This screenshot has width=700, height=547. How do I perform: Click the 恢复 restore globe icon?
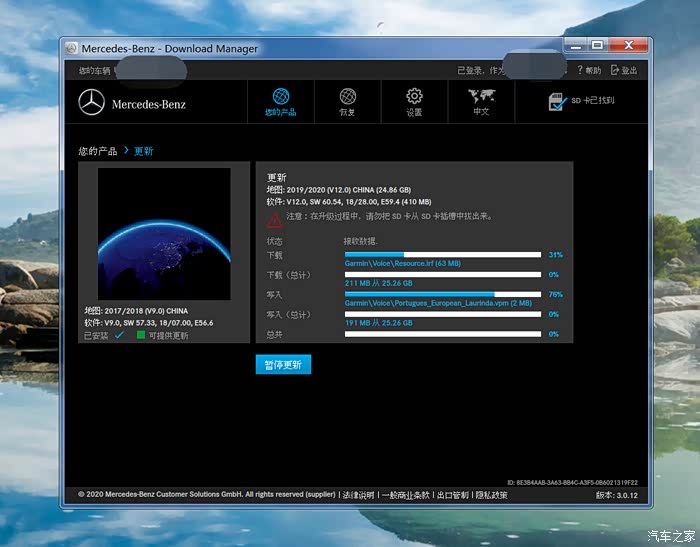tap(347, 97)
